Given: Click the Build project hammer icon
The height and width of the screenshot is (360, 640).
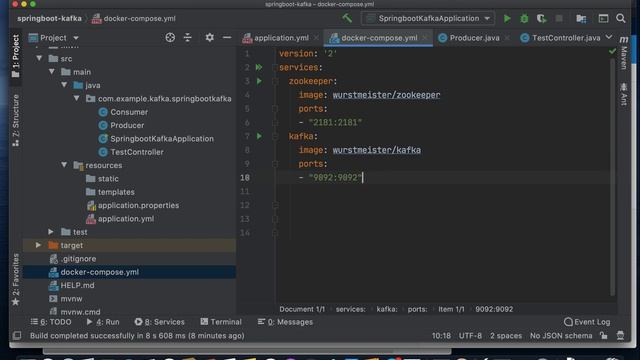Looking at the screenshot, I should pos(347,18).
